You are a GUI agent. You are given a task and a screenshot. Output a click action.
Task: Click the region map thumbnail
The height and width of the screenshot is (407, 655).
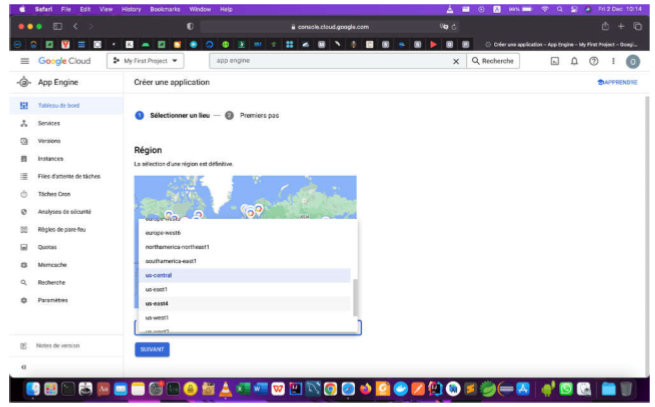(x=245, y=197)
